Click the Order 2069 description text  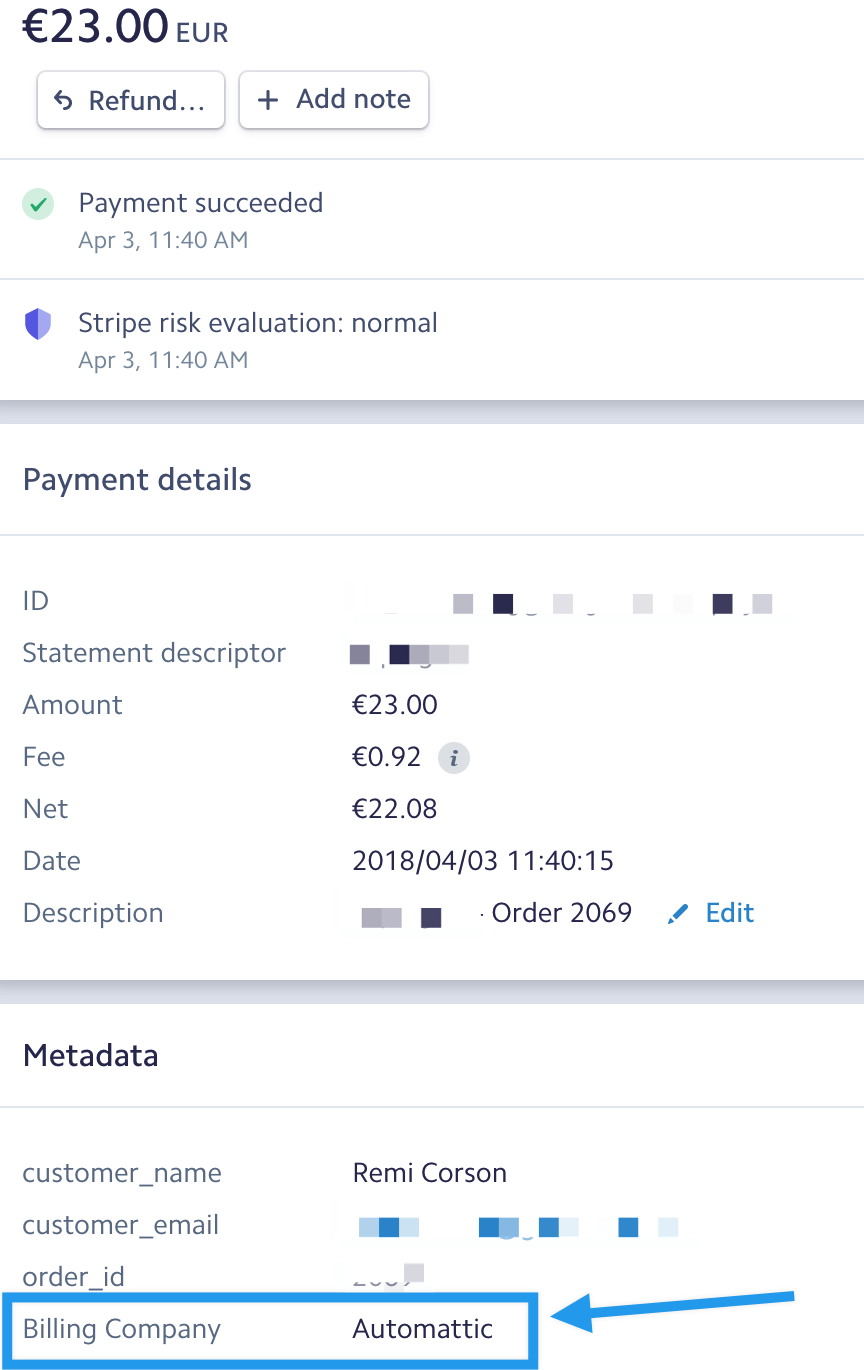561,913
